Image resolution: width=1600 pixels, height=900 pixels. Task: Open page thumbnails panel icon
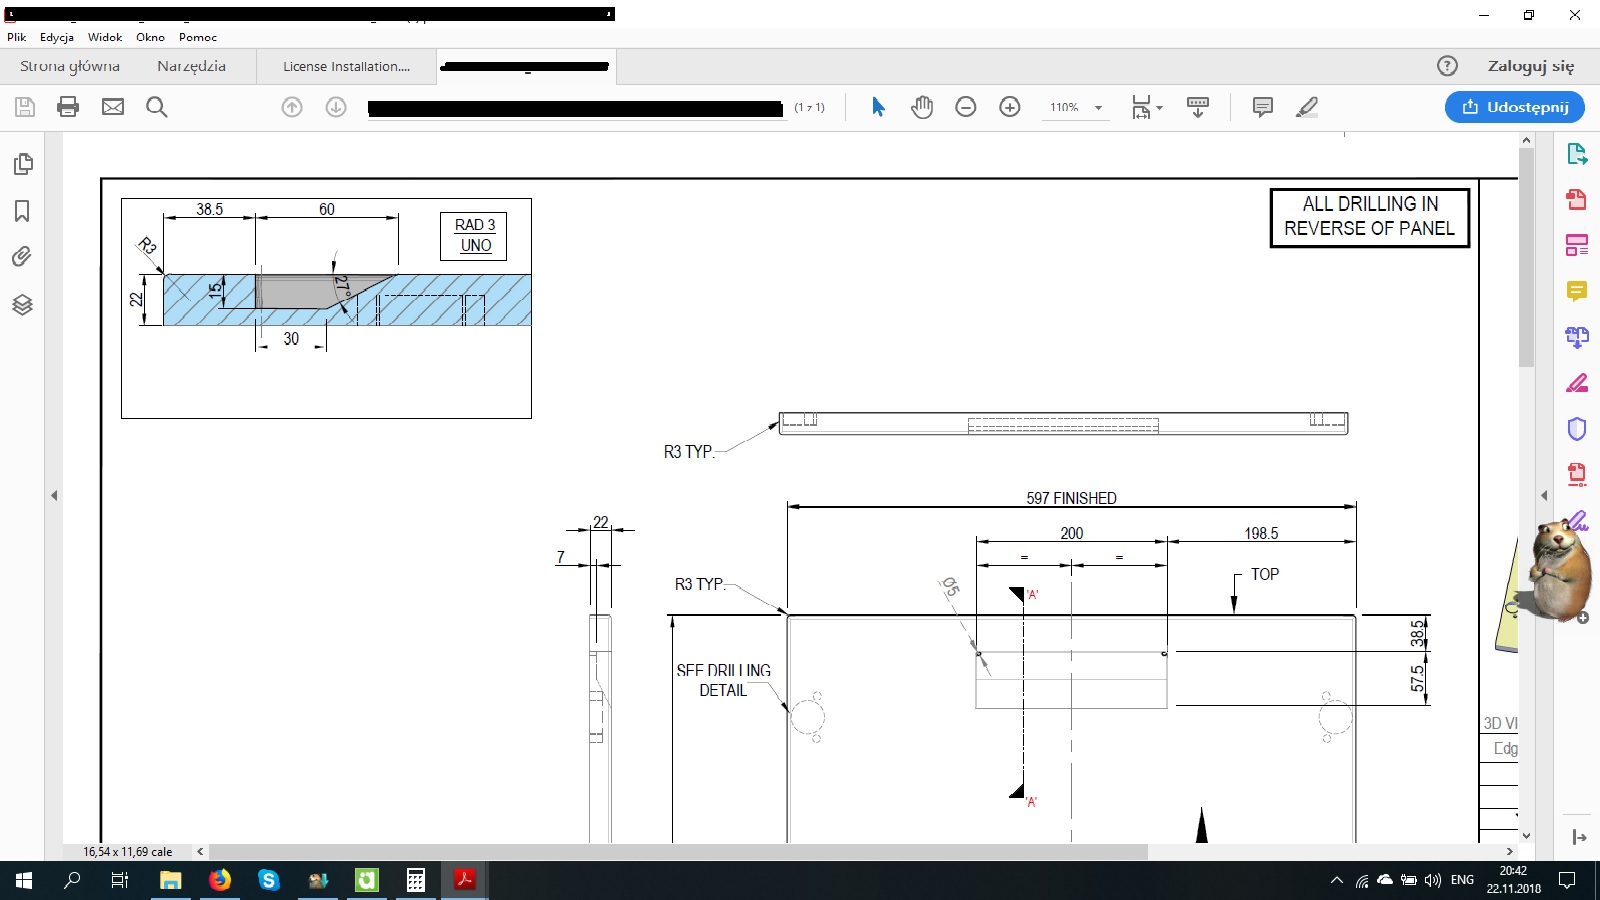click(x=22, y=164)
